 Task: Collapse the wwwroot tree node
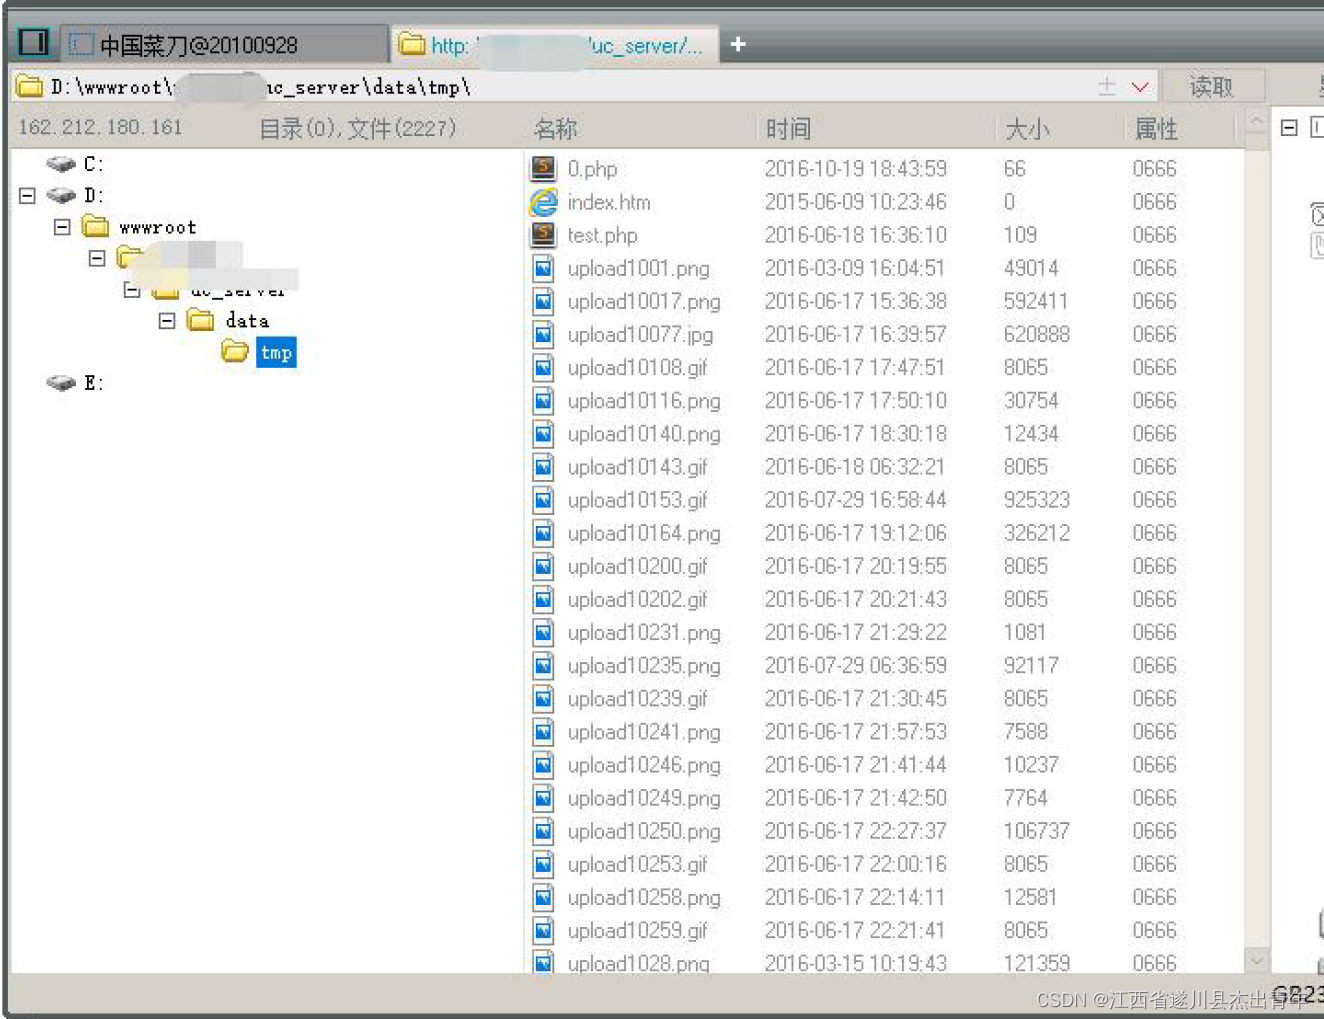(x=62, y=227)
